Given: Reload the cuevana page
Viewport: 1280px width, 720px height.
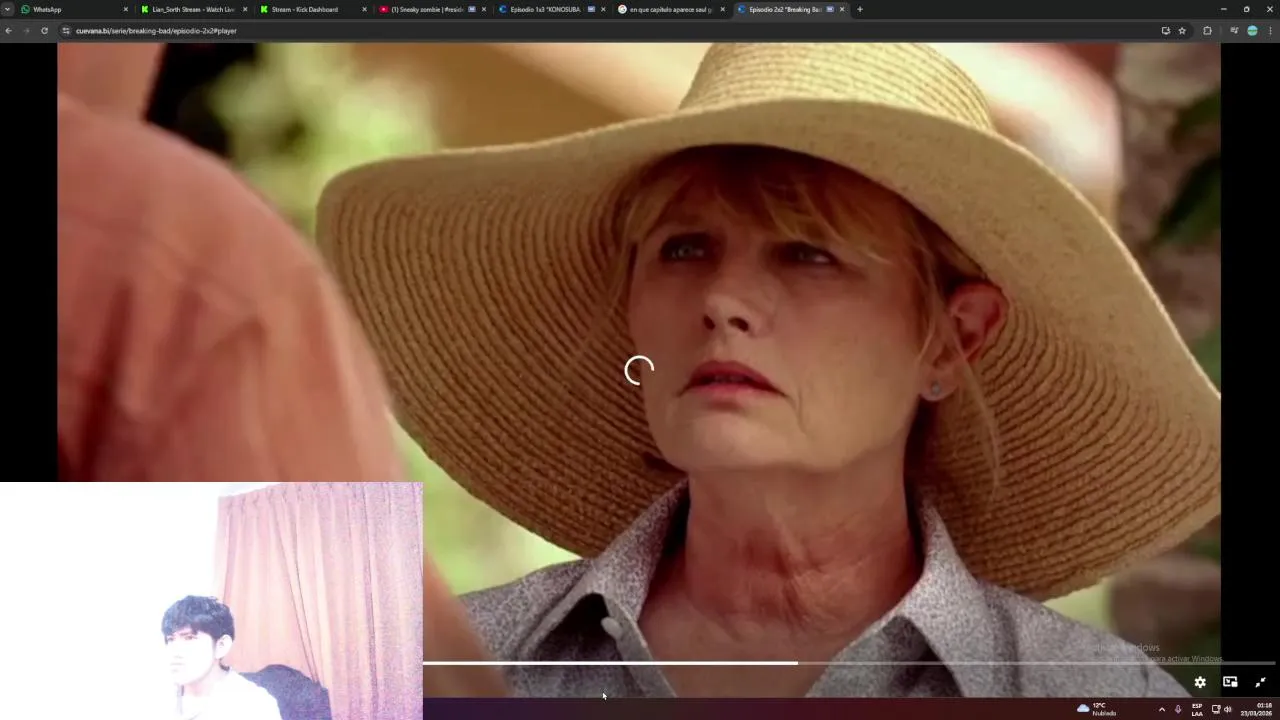Looking at the screenshot, I should [44, 31].
